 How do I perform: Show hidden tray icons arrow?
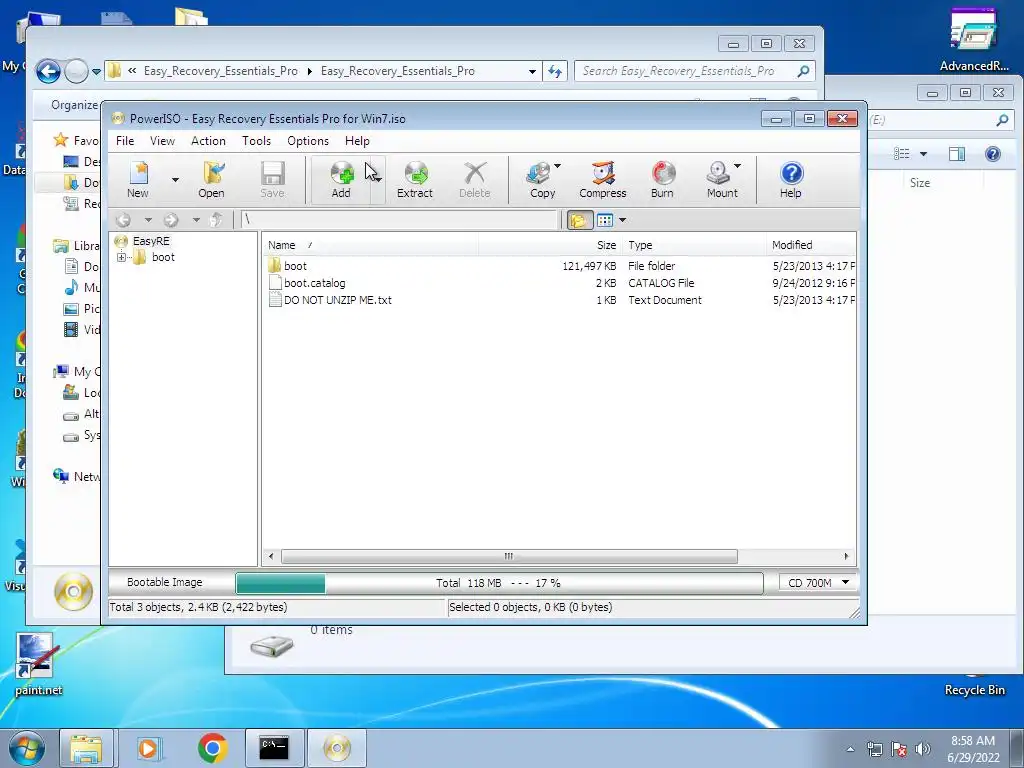[850, 749]
